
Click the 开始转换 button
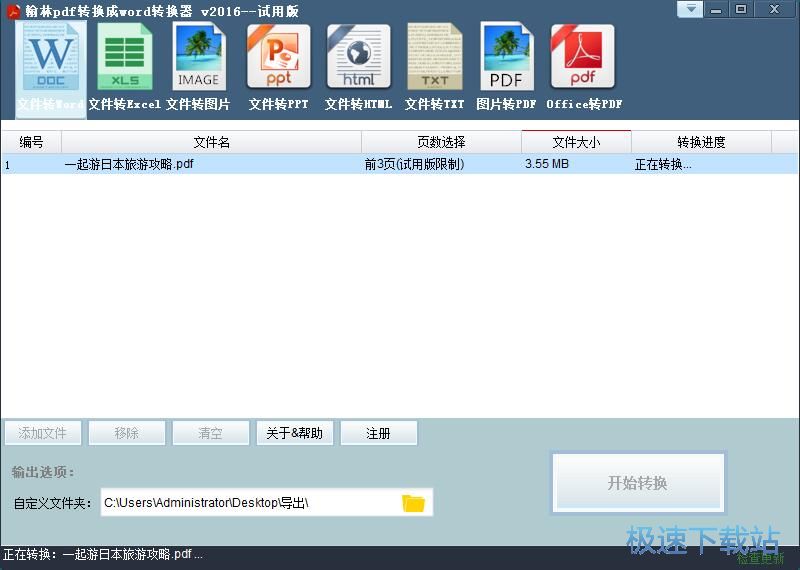pyautogui.click(x=638, y=482)
